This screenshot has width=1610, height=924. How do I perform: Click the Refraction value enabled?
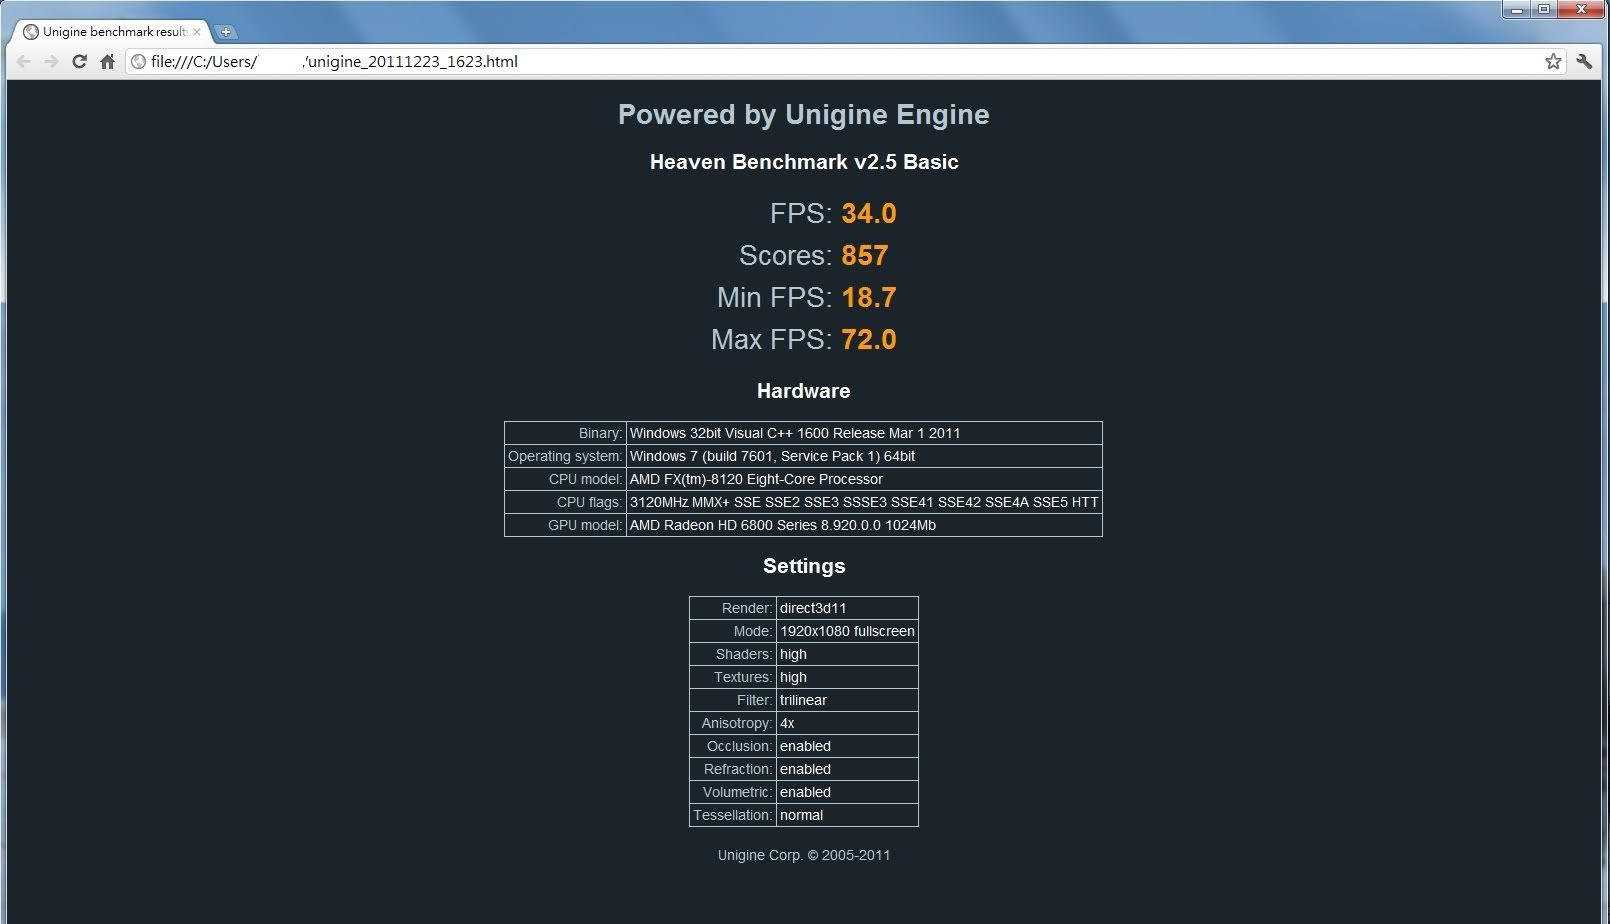(x=847, y=769)
